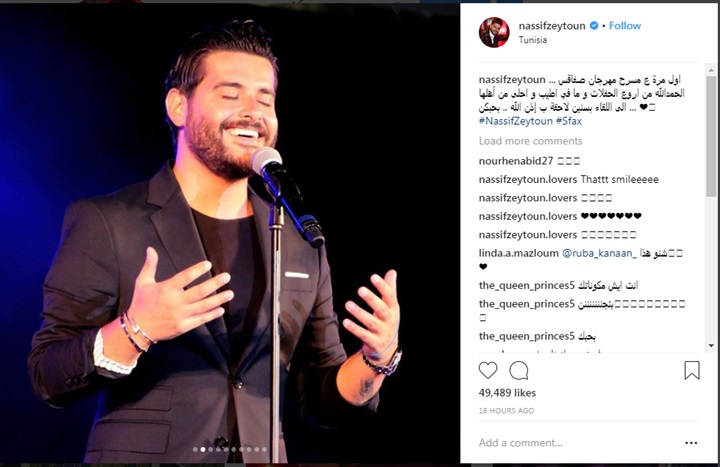Open the #NassifZeytoun hashtag
This screenshot has height=467, width=720.
pos(516,121)
